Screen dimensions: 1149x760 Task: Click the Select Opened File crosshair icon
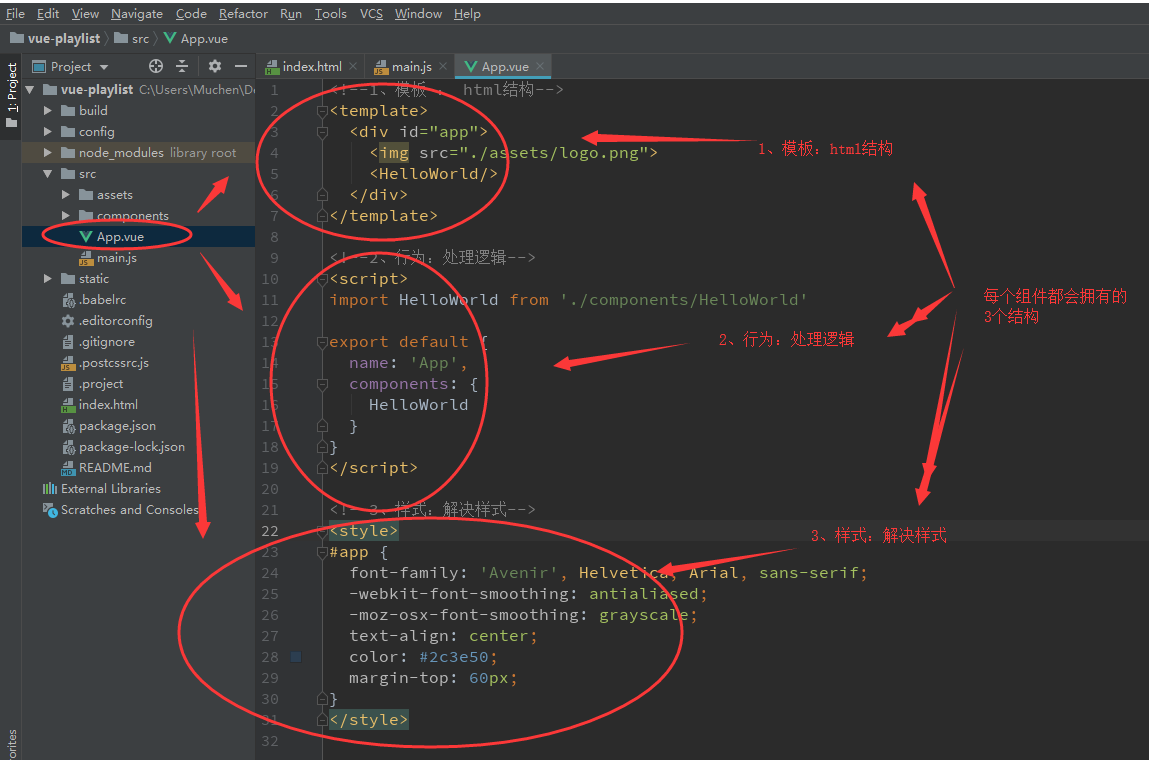(155, 66)
